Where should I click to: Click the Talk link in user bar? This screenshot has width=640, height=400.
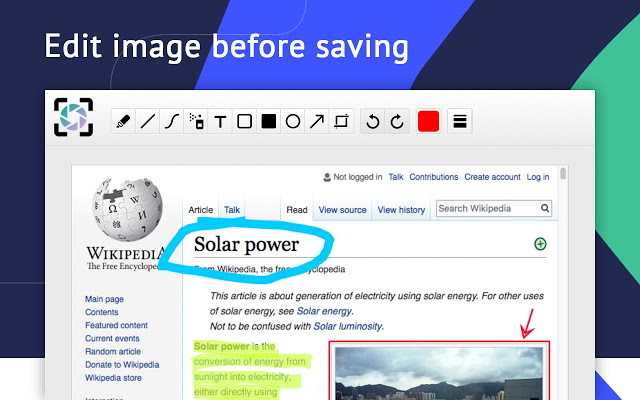point(396,177)
